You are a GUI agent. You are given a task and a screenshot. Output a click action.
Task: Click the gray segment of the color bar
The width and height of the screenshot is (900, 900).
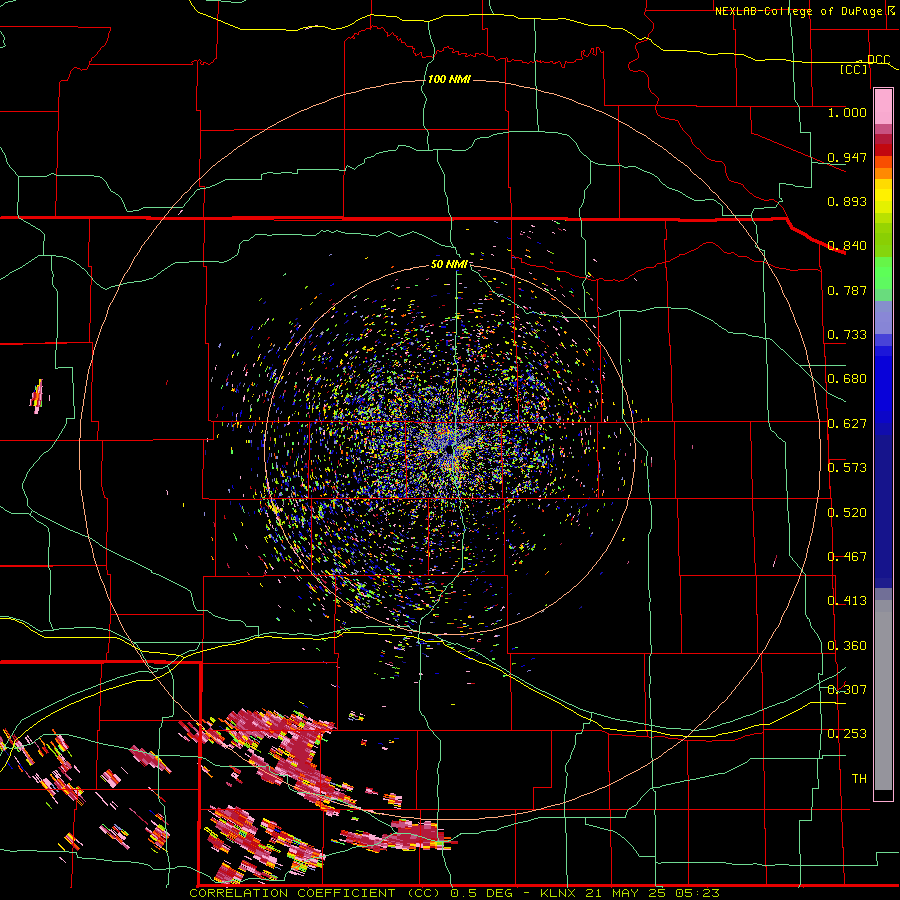pyautogui.click(x=883, y=695)
